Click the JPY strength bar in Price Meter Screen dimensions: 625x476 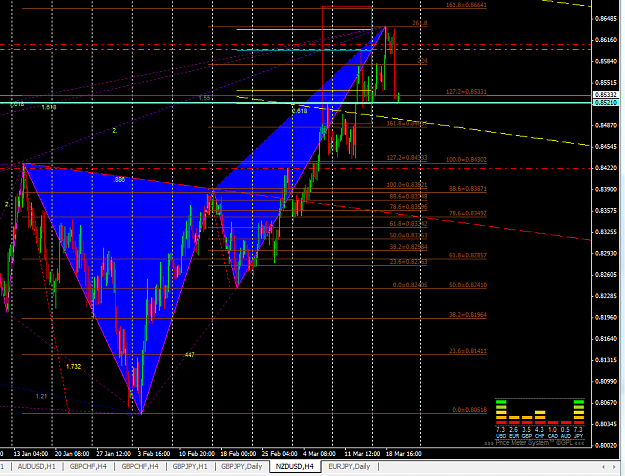click(579, 412)
